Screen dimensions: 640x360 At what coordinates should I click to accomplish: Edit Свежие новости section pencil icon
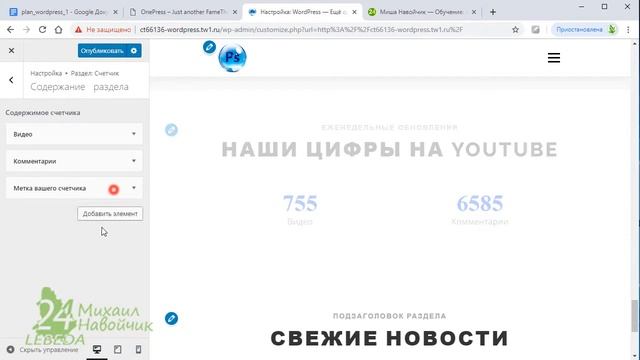coord(171,318)
